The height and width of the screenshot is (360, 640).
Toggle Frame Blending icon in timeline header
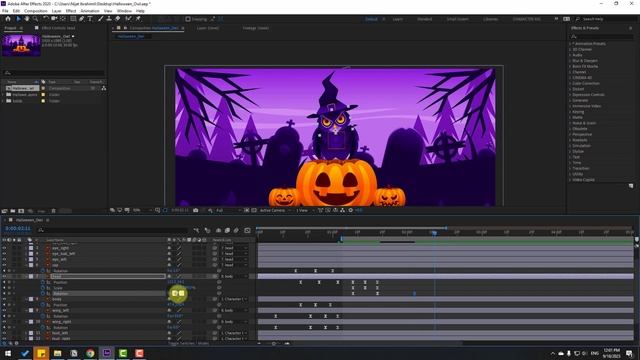tap(227, 231)
